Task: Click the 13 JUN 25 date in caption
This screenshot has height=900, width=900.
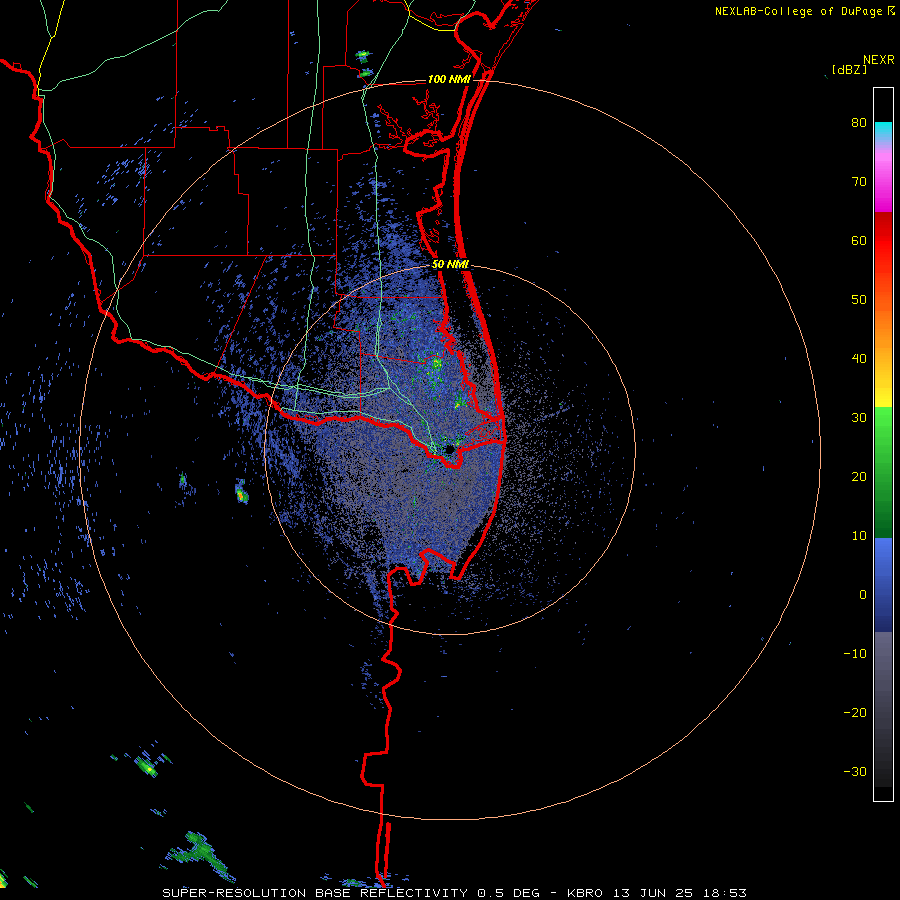Action: tap(653, 893)
